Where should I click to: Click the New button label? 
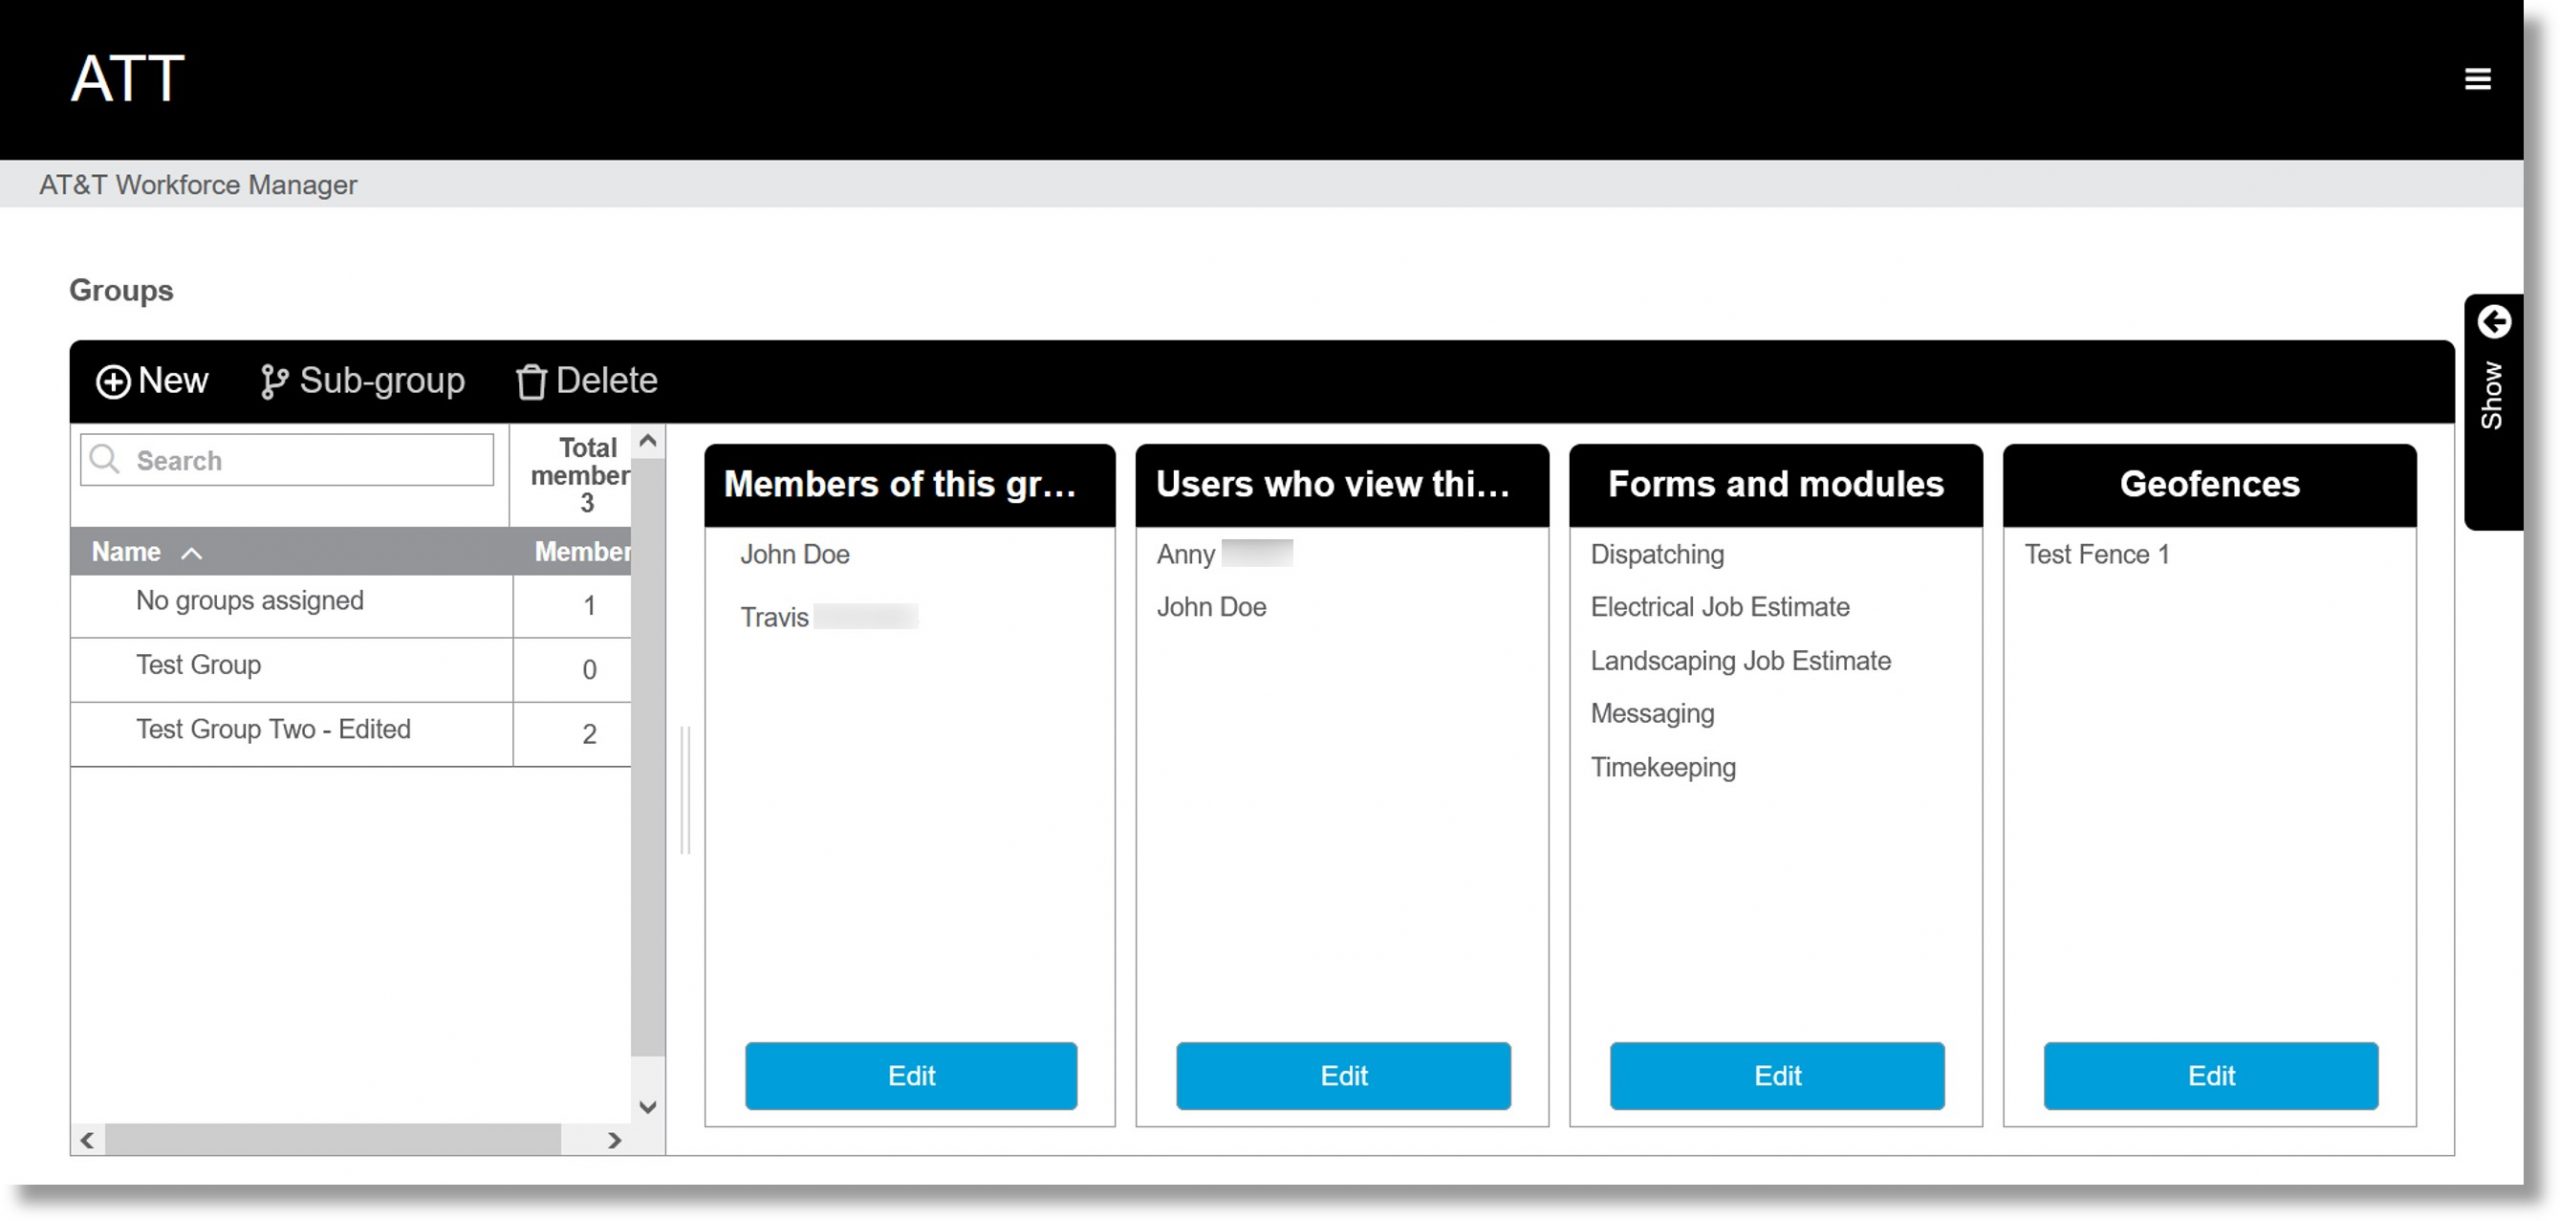click(x=173, y=381)
